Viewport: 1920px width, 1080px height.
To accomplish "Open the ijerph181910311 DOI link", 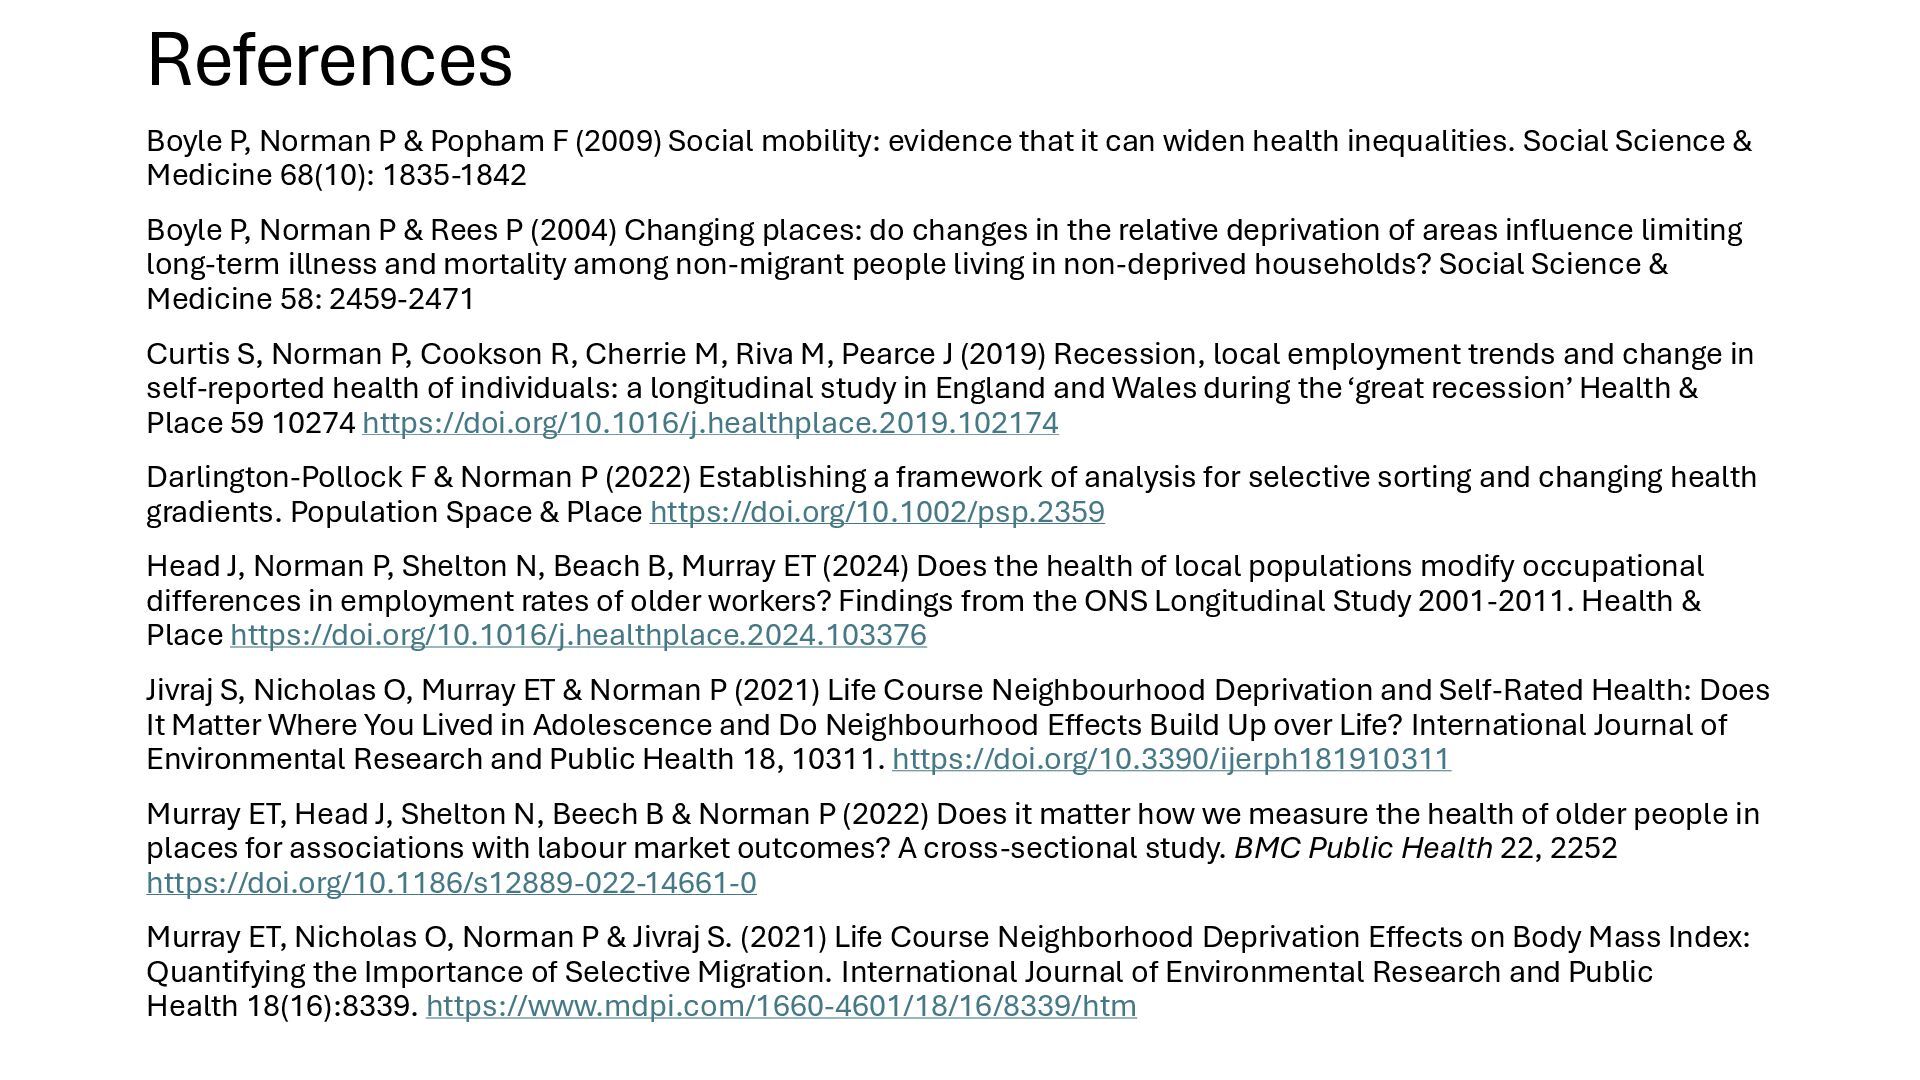I will (1171, 759).
